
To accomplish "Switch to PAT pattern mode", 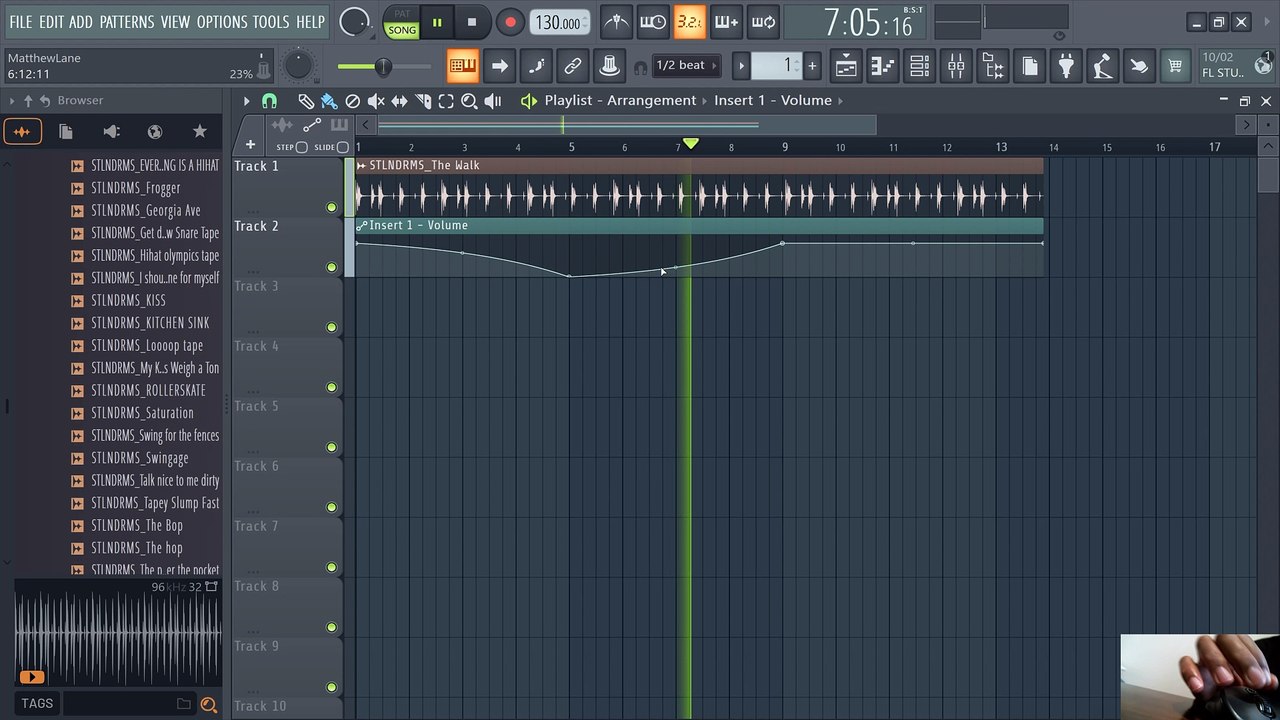I will pos(402,13).
